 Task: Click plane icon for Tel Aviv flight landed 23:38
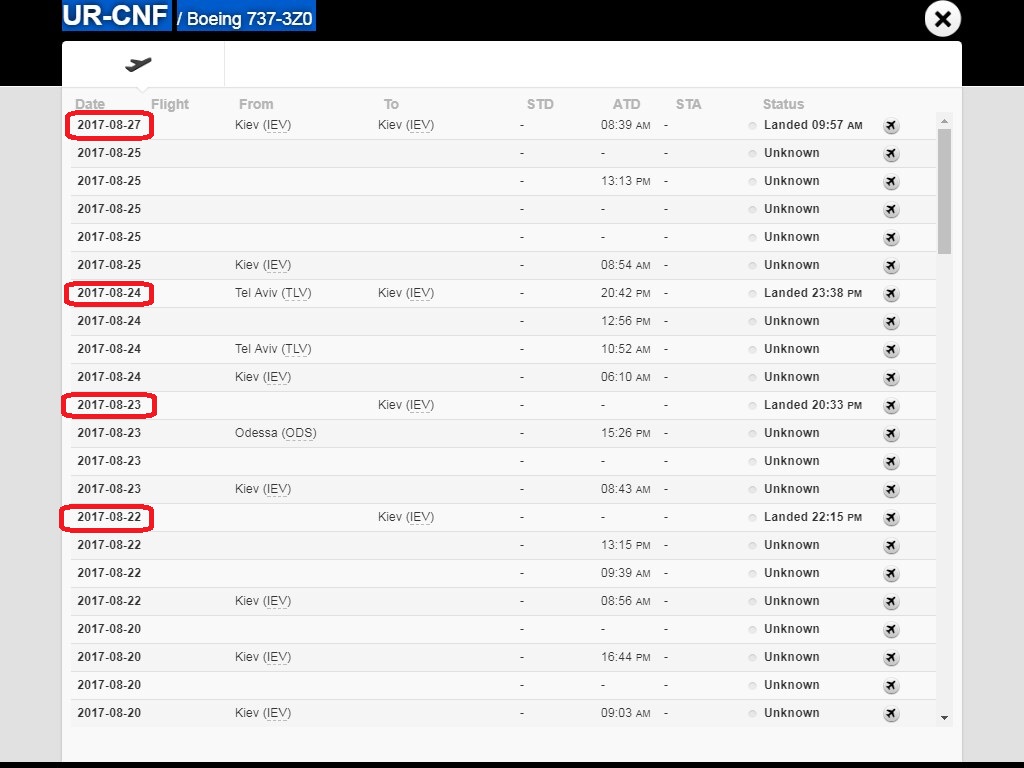click(x=891, y=294)
